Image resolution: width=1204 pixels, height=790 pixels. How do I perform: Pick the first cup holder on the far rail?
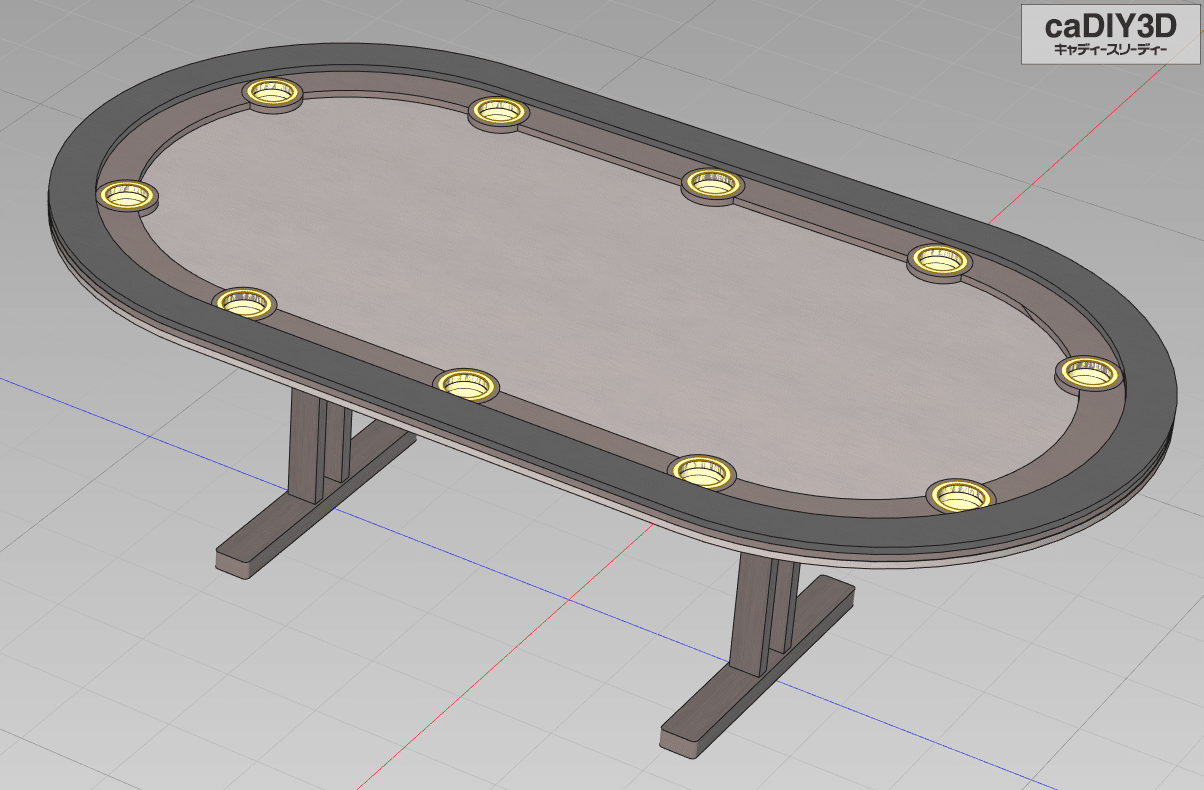(273, 92)
